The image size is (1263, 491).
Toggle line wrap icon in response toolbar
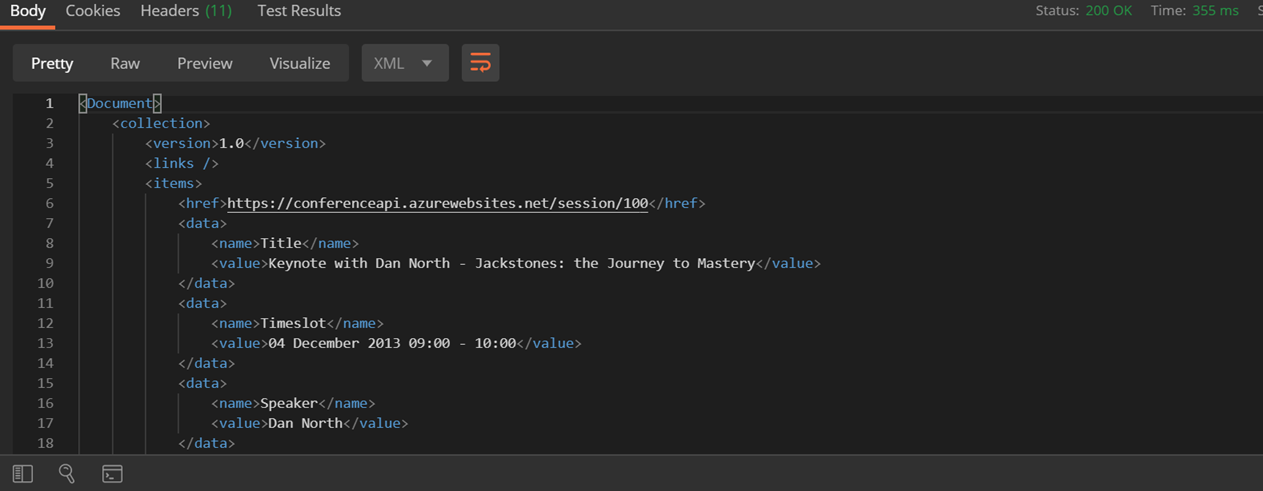(x=480, y=63)
